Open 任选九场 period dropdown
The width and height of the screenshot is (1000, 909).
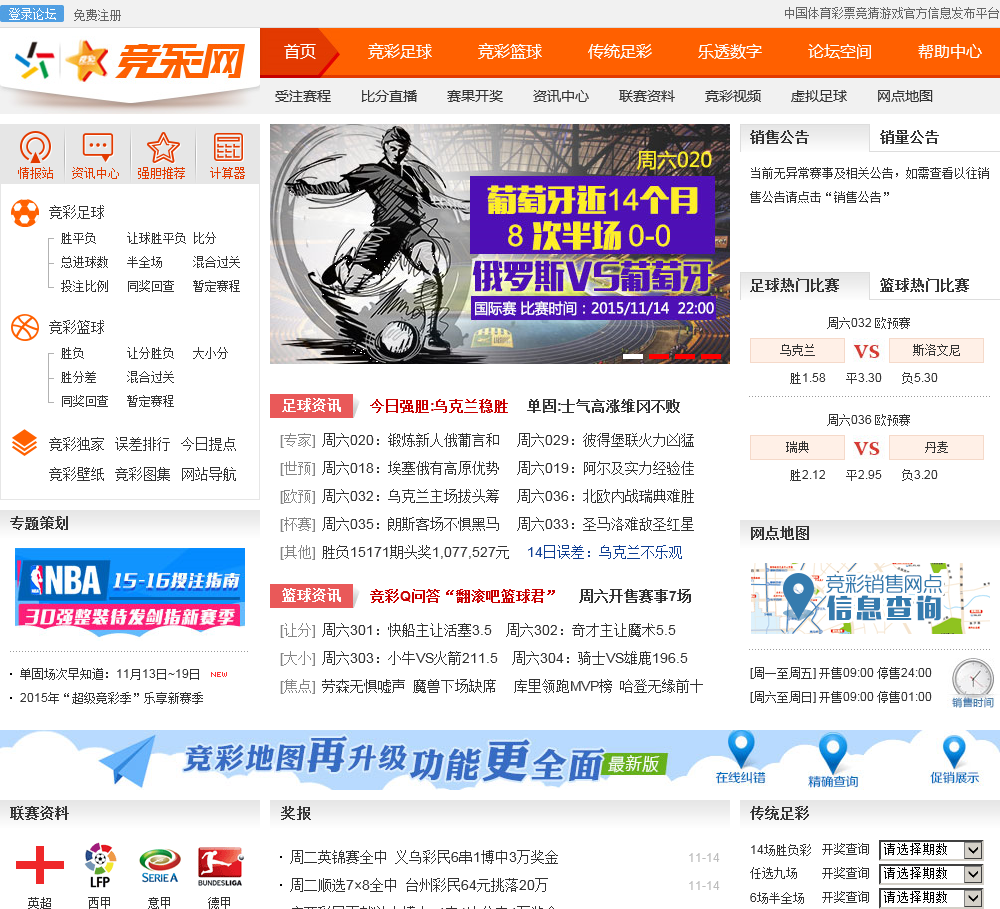(930, 874)
